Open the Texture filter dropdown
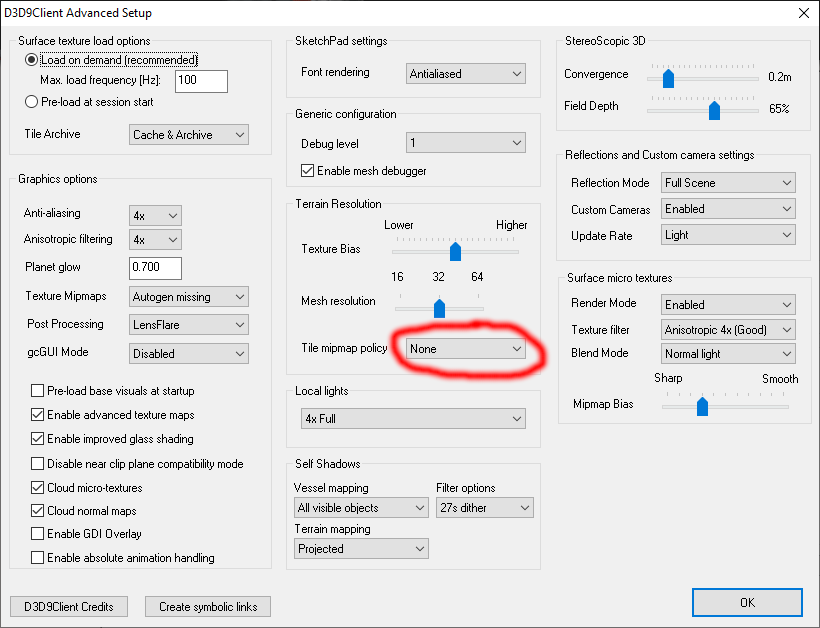Viewport: 820px width, 628px height. pyautogui.click(x=728, y=330)
